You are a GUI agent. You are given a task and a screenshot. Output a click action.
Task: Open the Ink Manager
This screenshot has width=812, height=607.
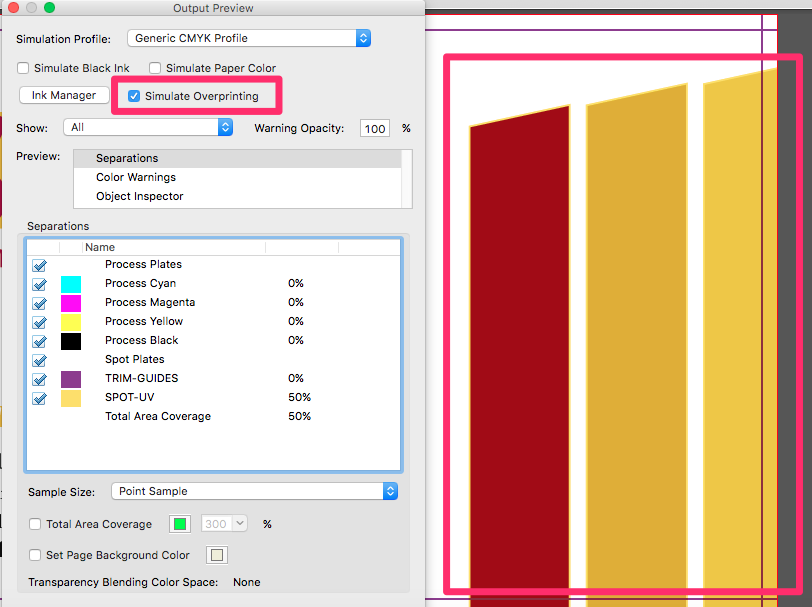point(64,95)
